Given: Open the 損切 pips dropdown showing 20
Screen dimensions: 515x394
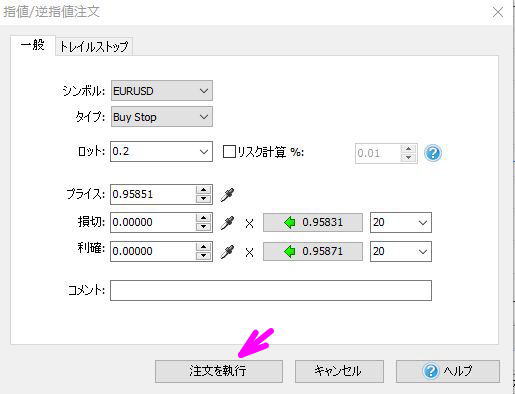Looking at the screenshot, I should (x=401, y=222).
